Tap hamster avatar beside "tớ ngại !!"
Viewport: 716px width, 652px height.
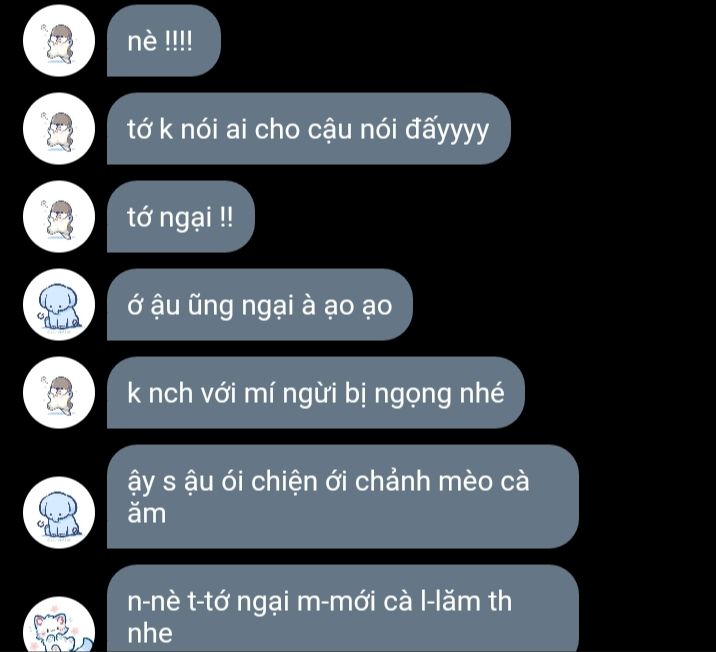(x=59, y=216)
